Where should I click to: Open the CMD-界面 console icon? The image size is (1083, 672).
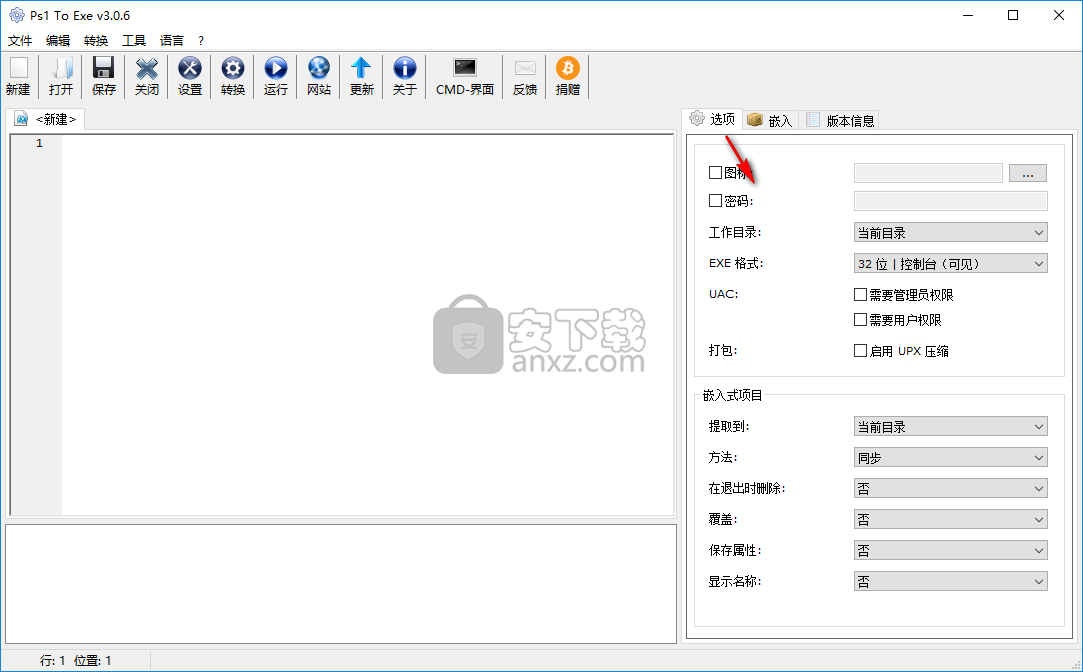[x=465, y=68]
